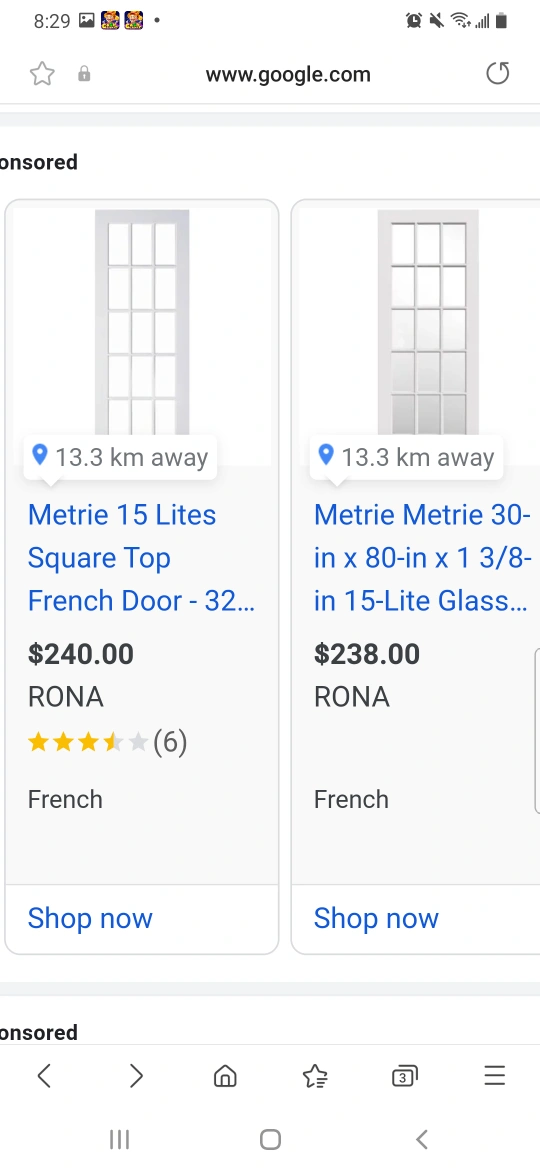Tap the padlock site security icon
The image size is (540, 1170).
point(84,73)
